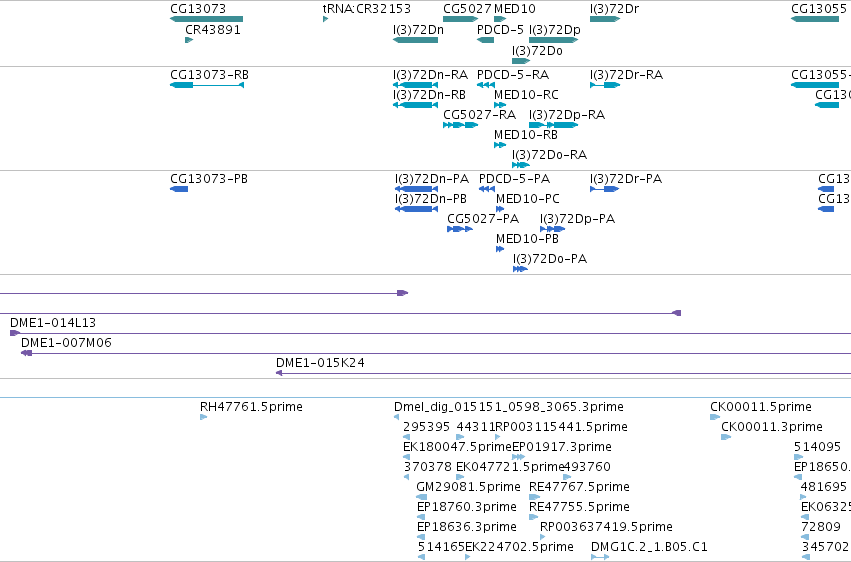Select the CG5027 gene in the top track
851x562 pixels.
point(460,19)
